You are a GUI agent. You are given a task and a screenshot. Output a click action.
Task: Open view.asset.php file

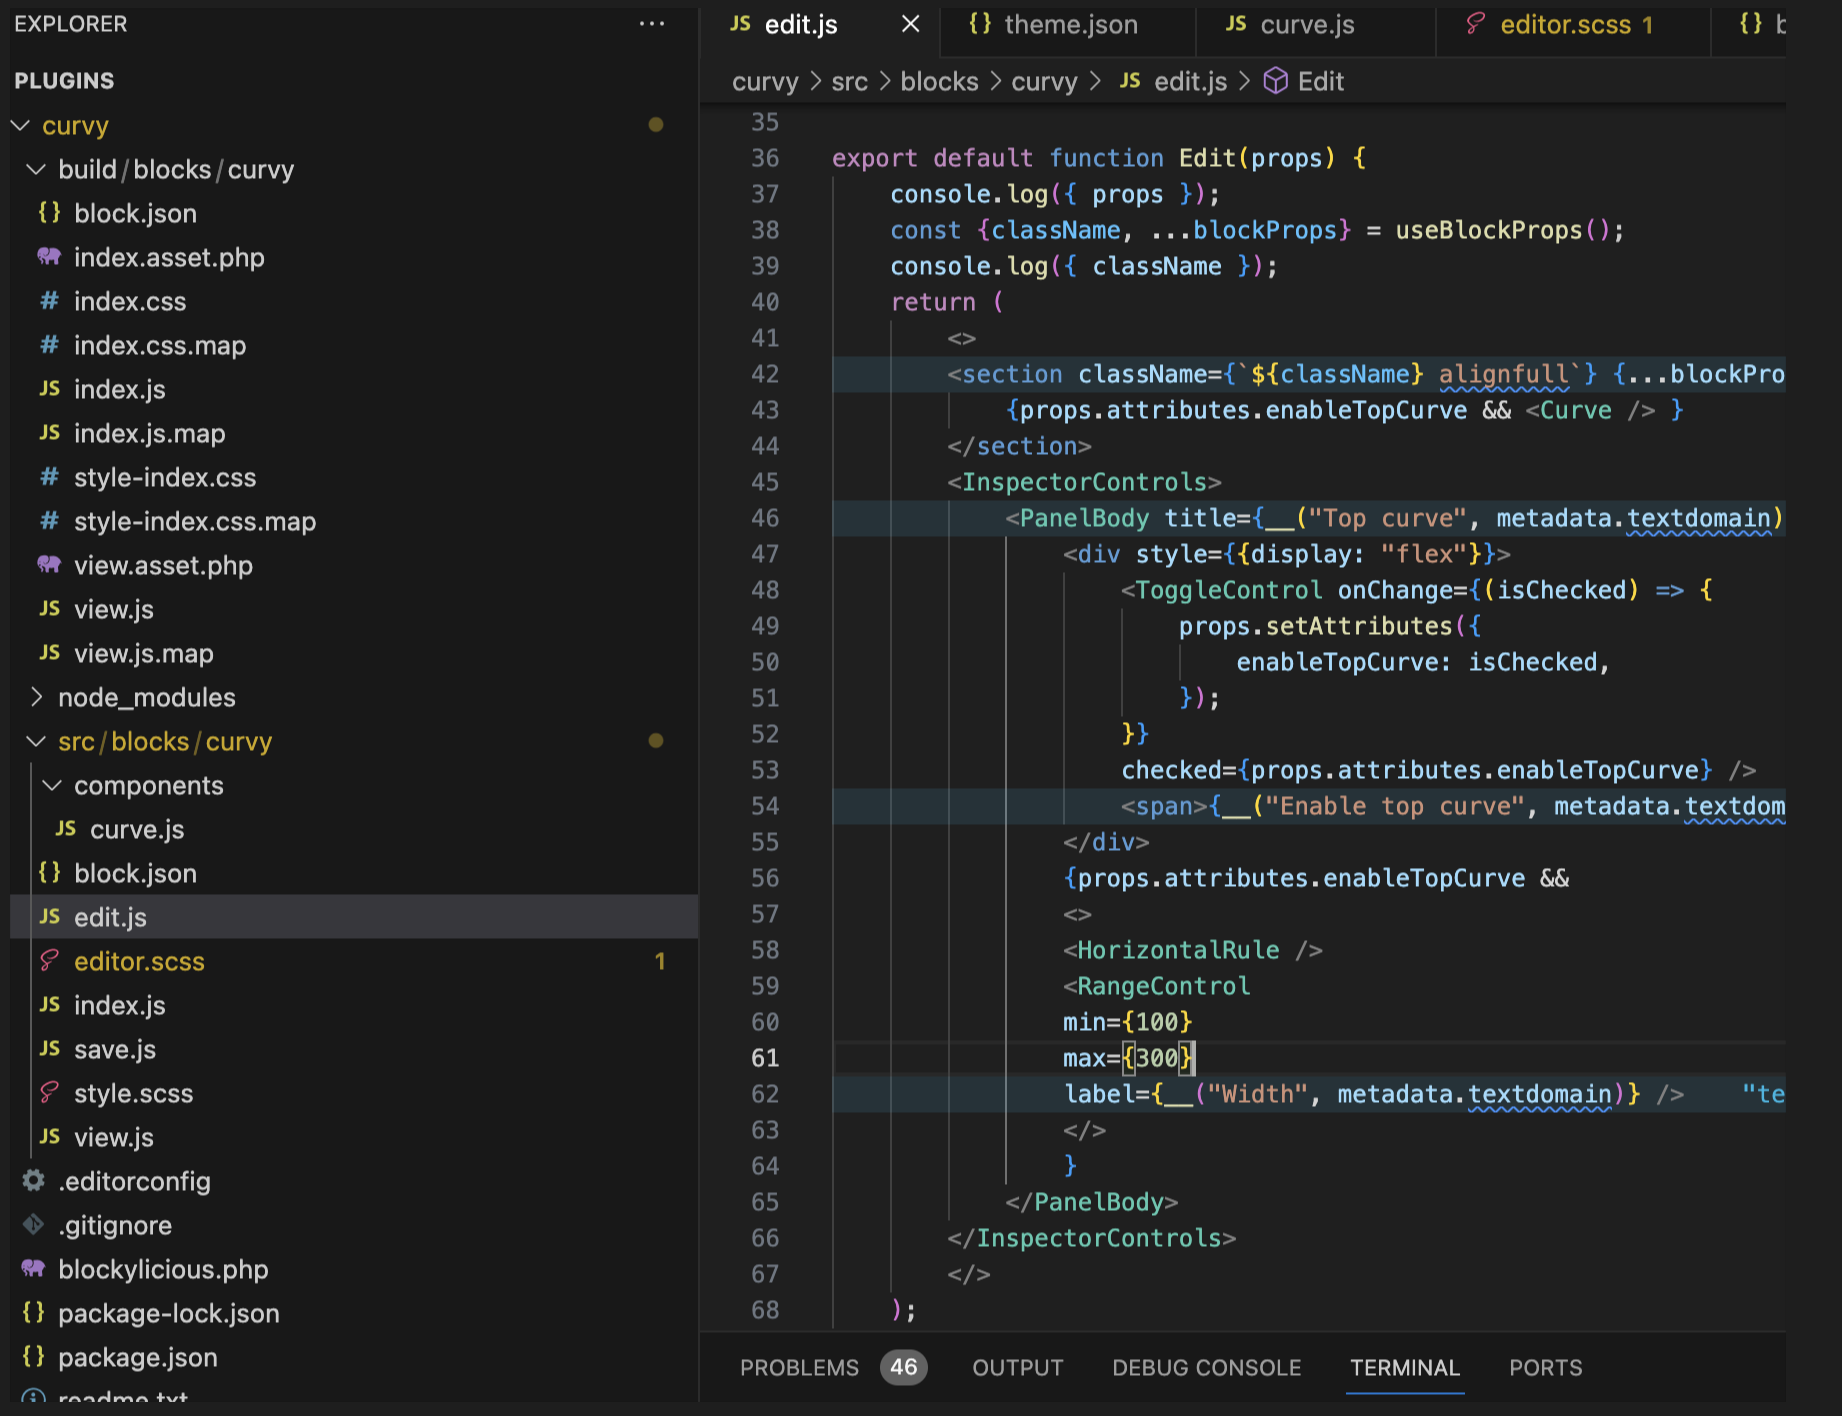[x=354, y=565]
